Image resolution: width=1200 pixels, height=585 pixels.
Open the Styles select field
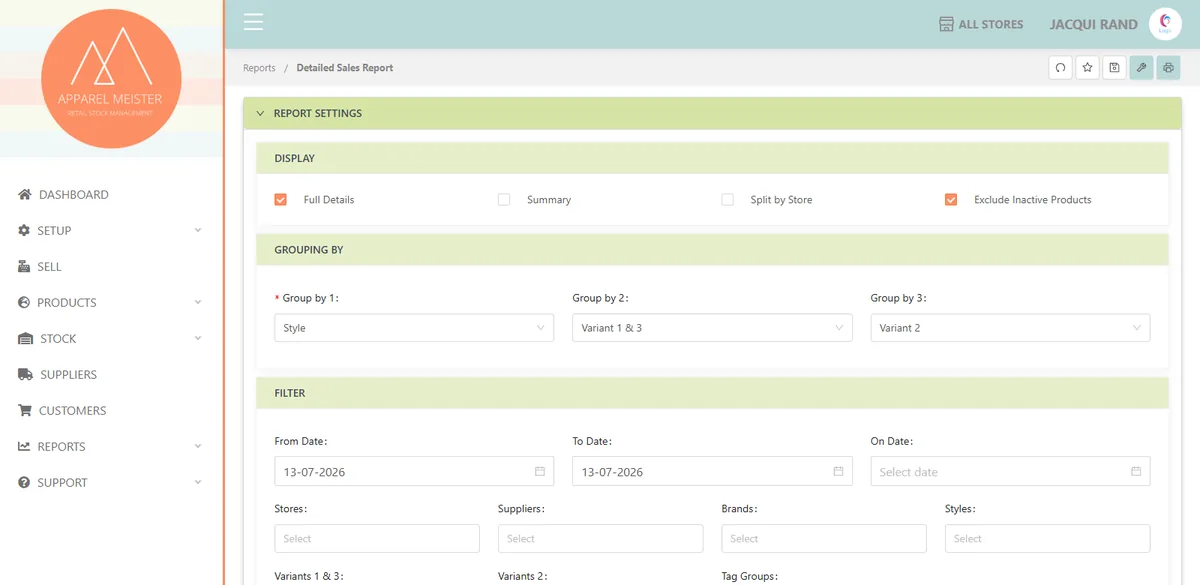tap(1047, 539)
